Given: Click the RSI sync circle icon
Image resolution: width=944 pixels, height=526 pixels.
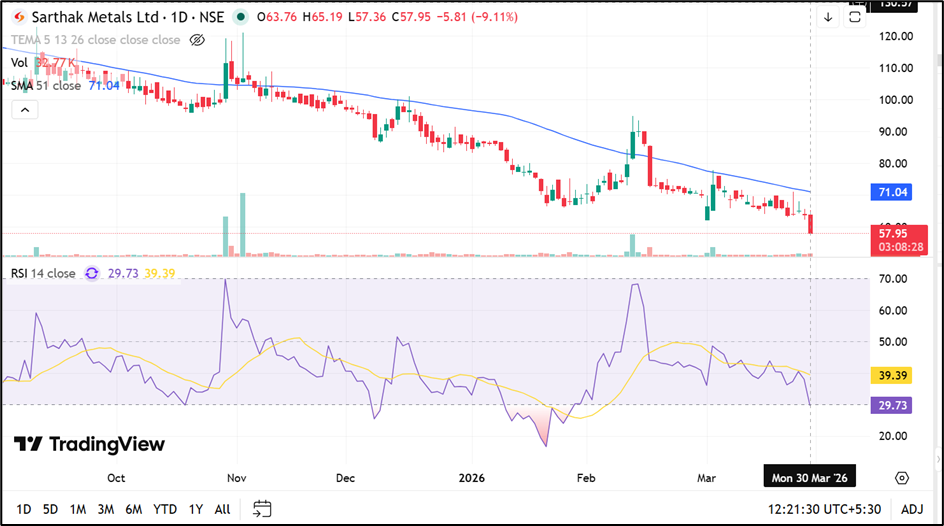Looking at the screenshot, I should pyautogui.click(x=92, y=273).
